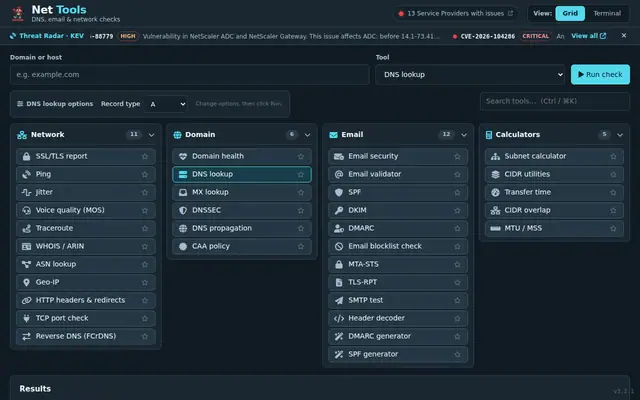Viewport: 640px width, 400px height.
Task: Select DNS propagation tool
Action: point(242,228)
